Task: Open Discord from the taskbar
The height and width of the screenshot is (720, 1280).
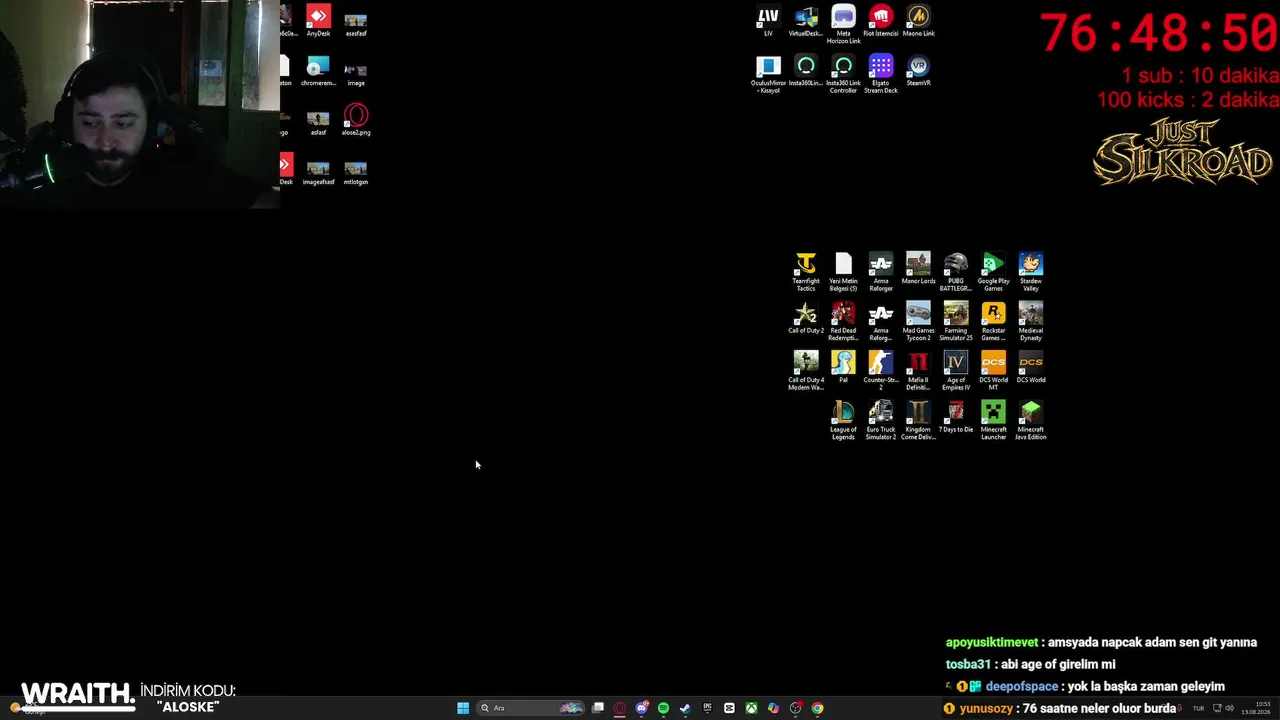Action: click(642, 708)
